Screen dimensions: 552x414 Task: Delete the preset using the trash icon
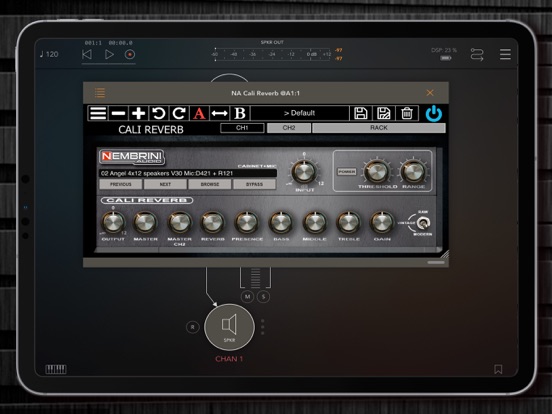407,113
